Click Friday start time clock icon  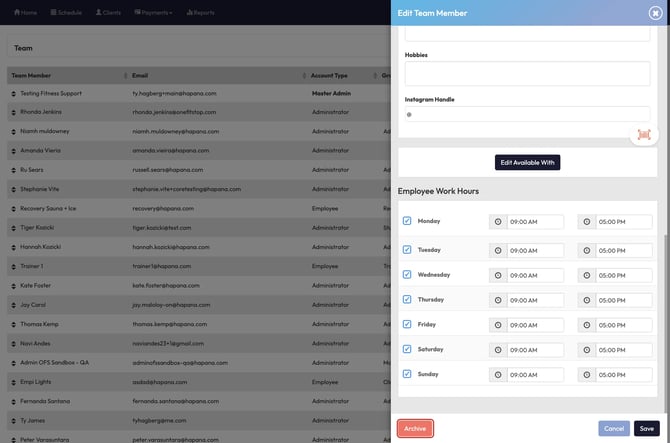498,325
